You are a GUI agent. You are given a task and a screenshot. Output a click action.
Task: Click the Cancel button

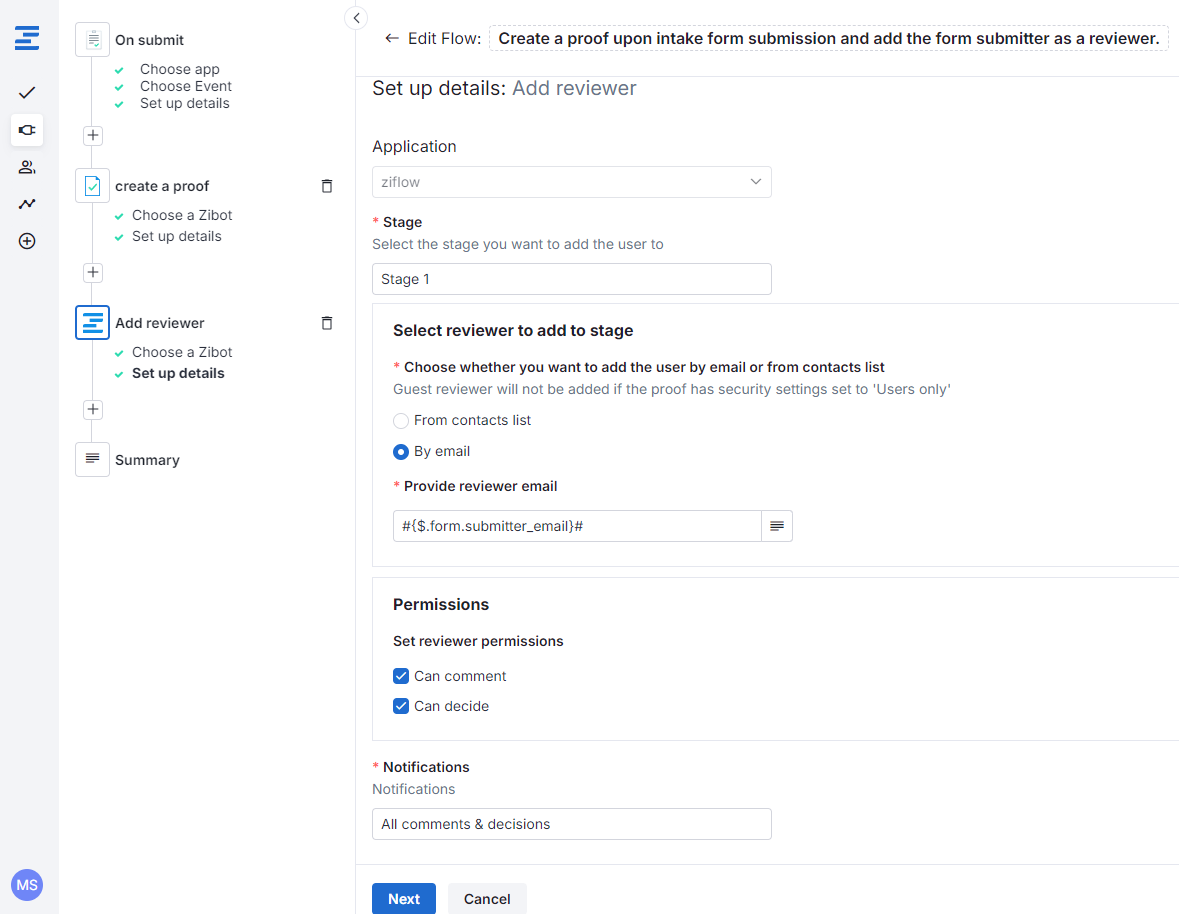point(487,898)
